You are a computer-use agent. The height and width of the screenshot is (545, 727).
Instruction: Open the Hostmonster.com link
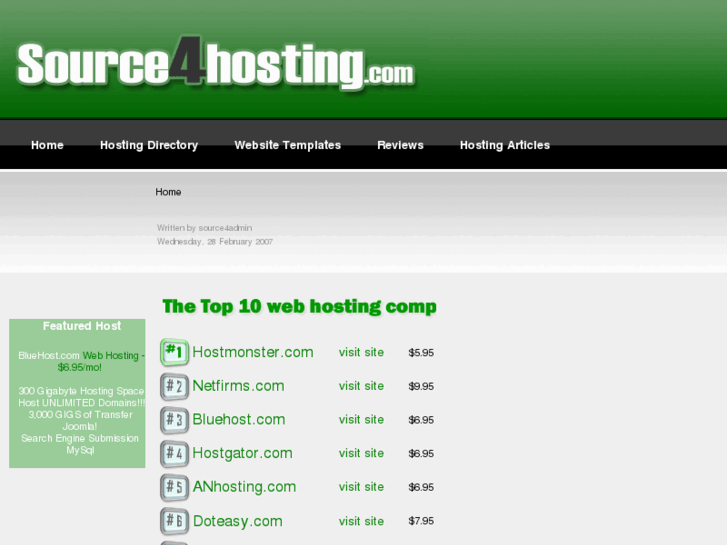[x=253, y=352]
